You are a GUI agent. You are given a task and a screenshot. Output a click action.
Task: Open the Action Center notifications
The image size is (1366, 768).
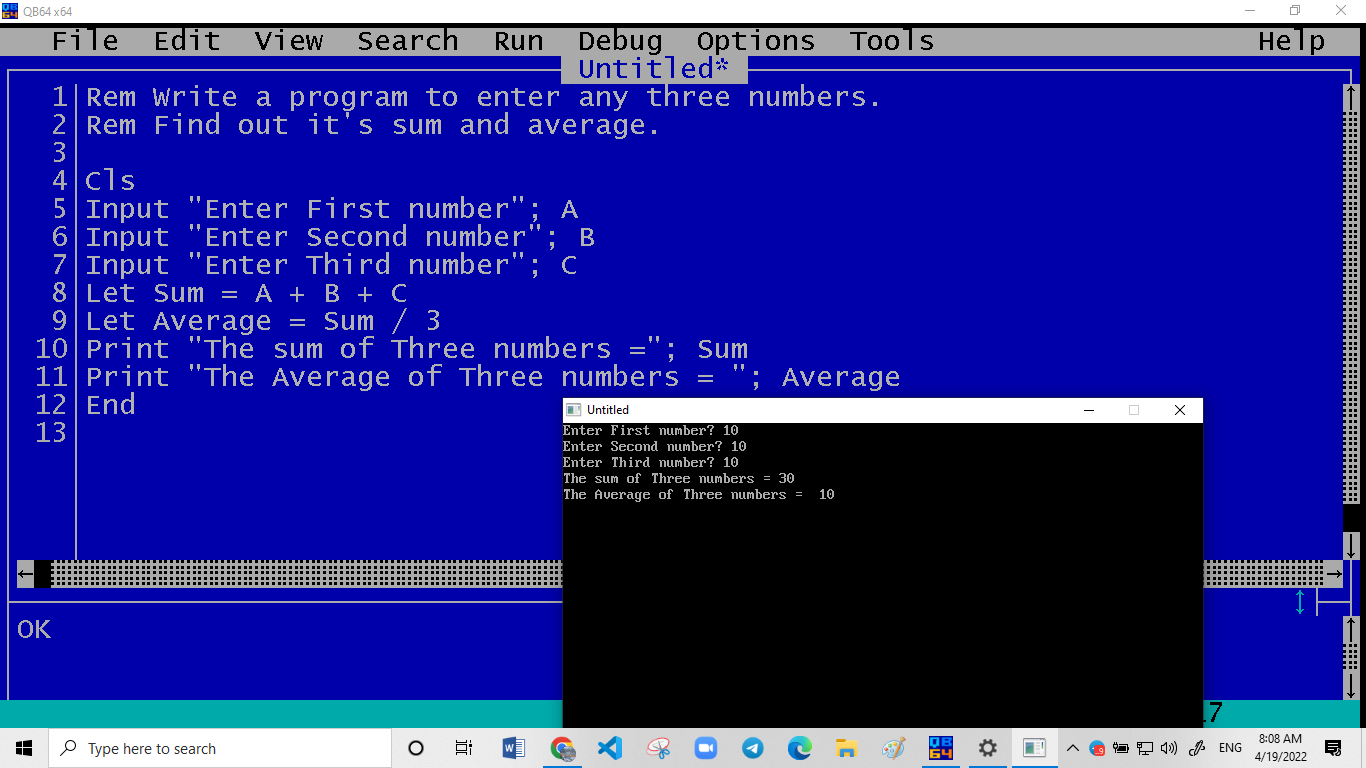[x=1333, y=748]
